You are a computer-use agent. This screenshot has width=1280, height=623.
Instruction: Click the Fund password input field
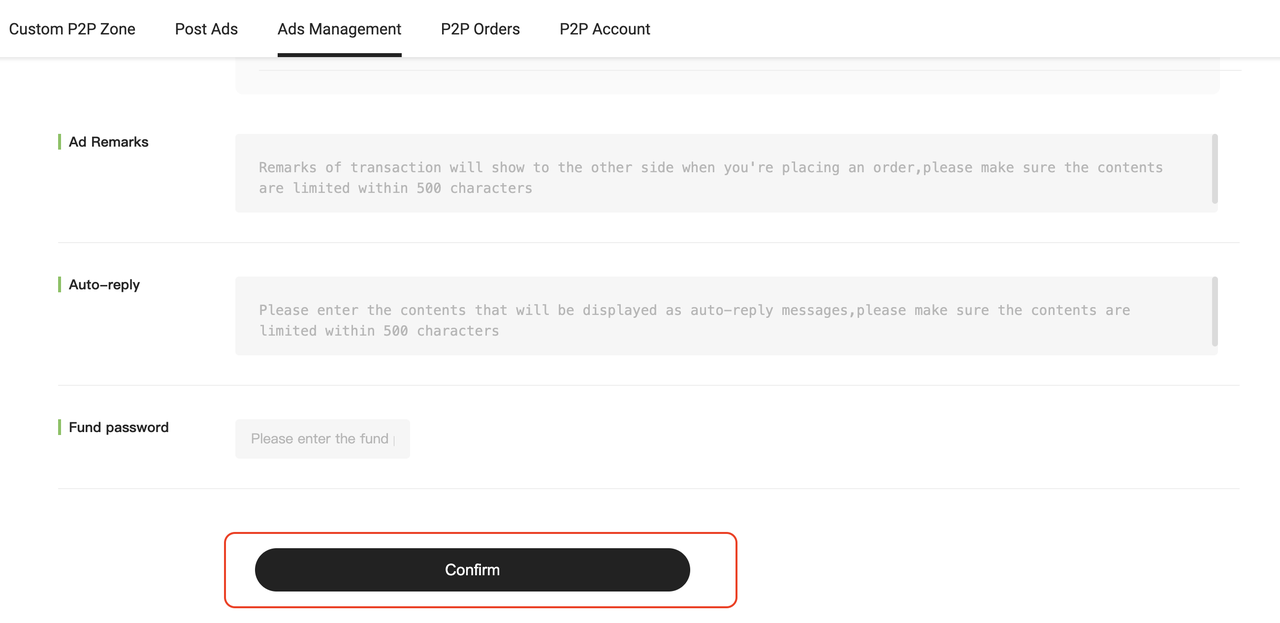click(x=322, y=439)
